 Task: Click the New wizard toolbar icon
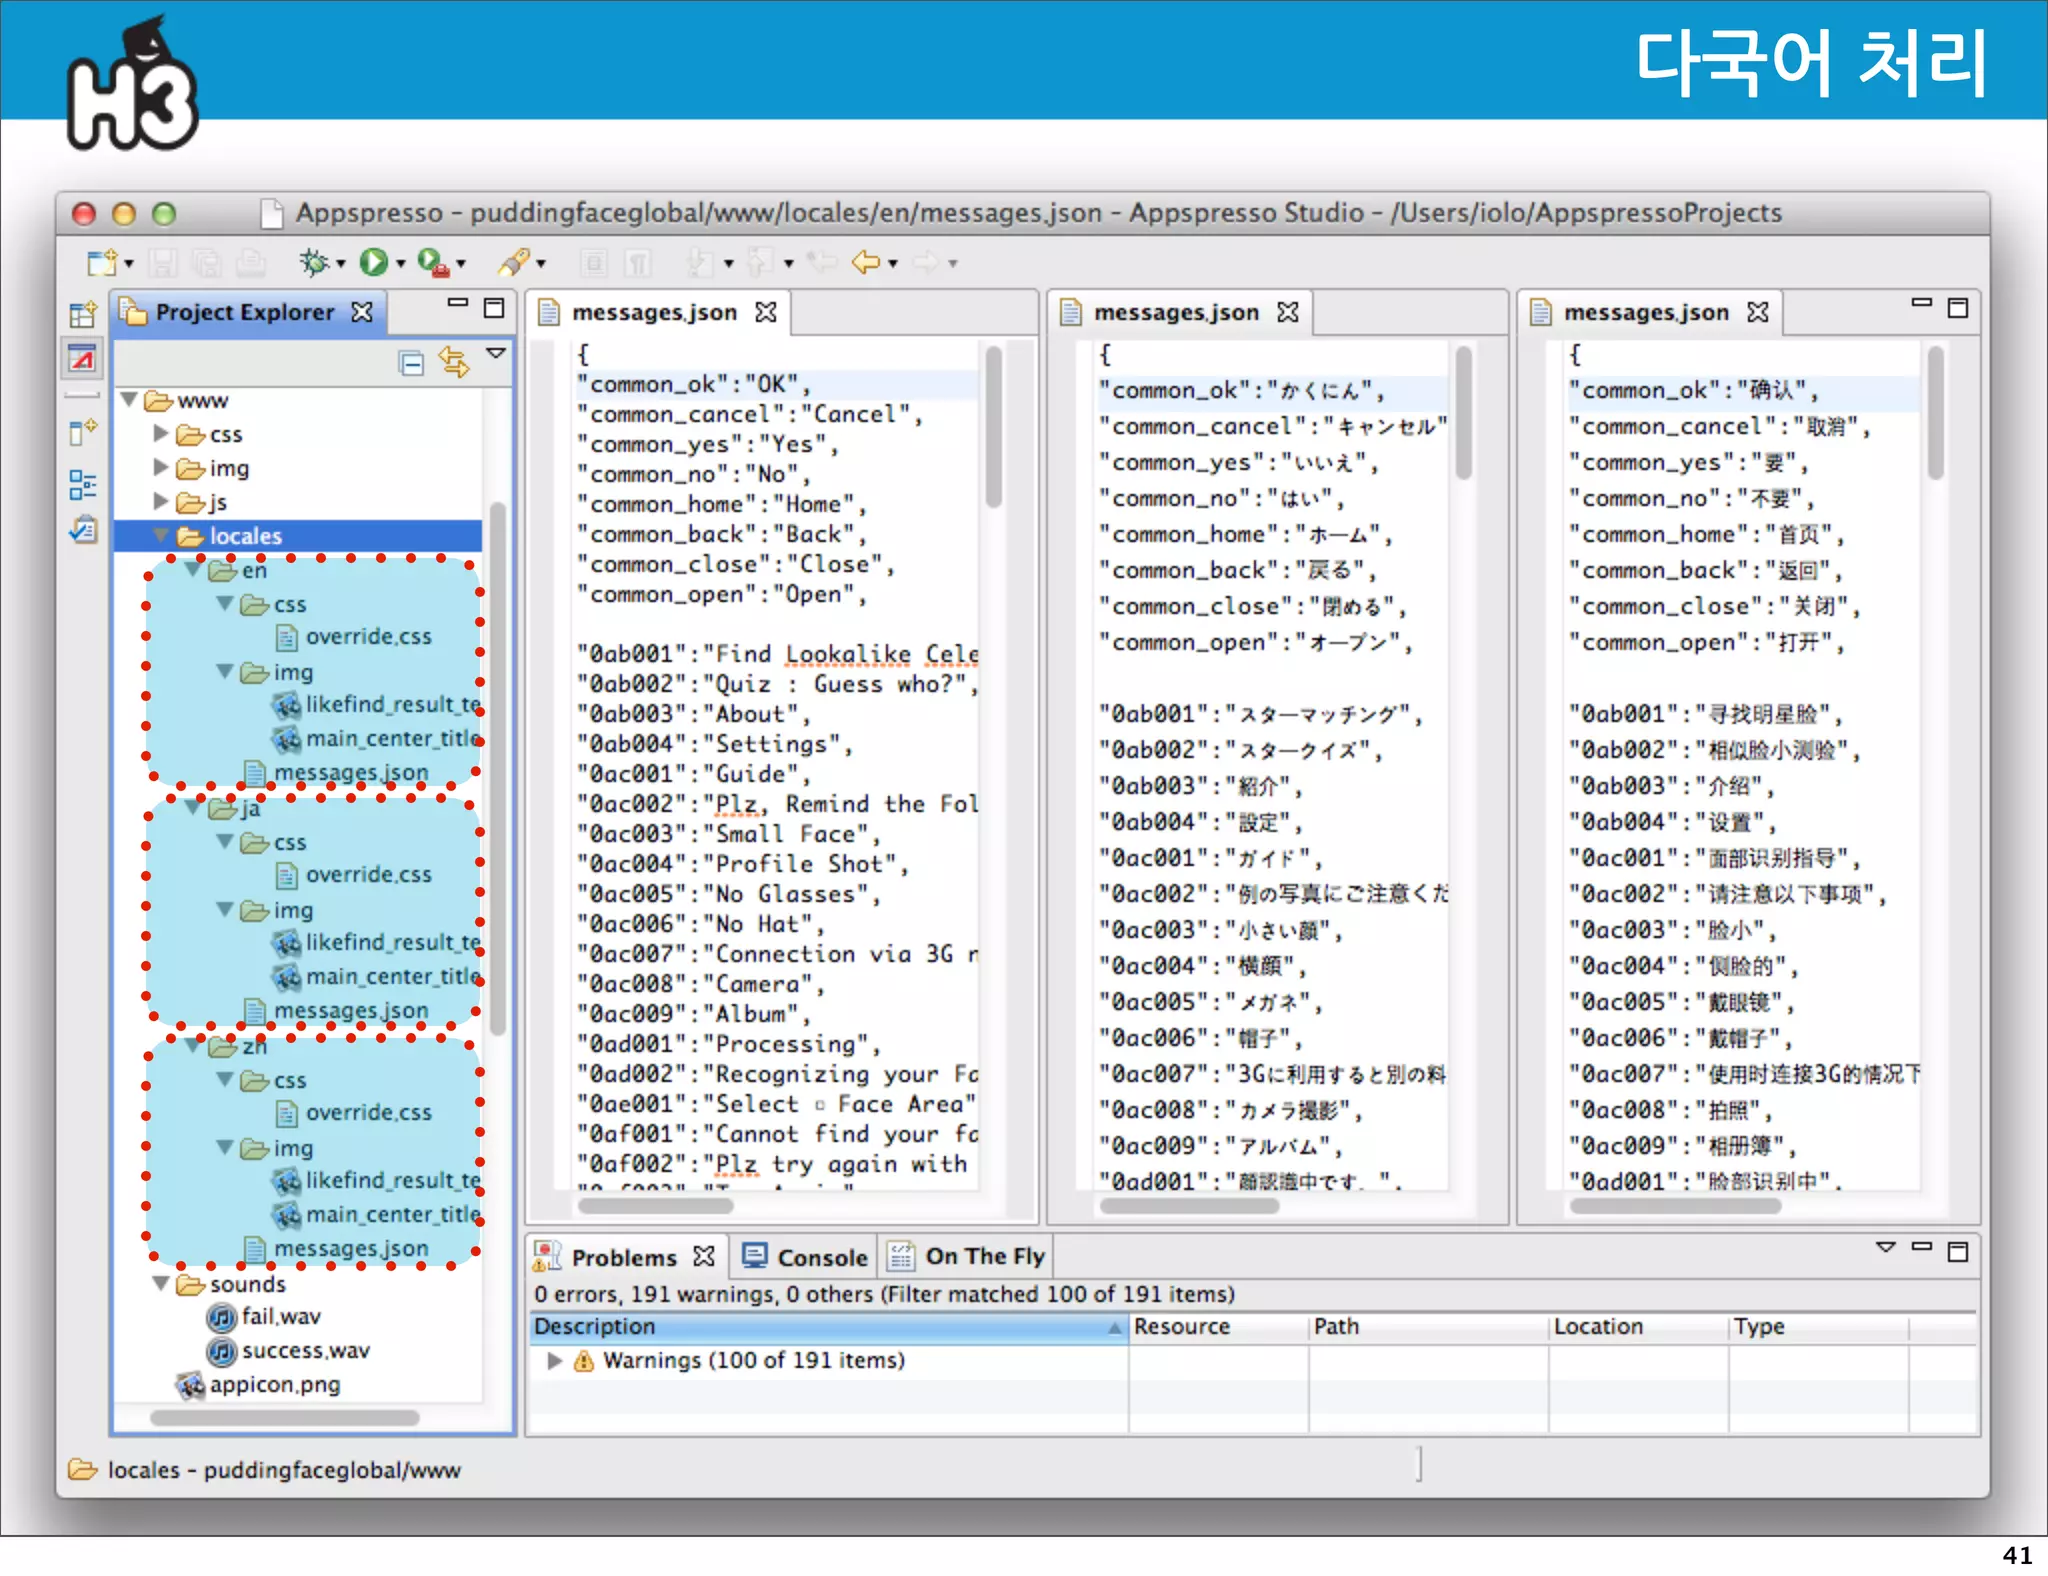101,263
